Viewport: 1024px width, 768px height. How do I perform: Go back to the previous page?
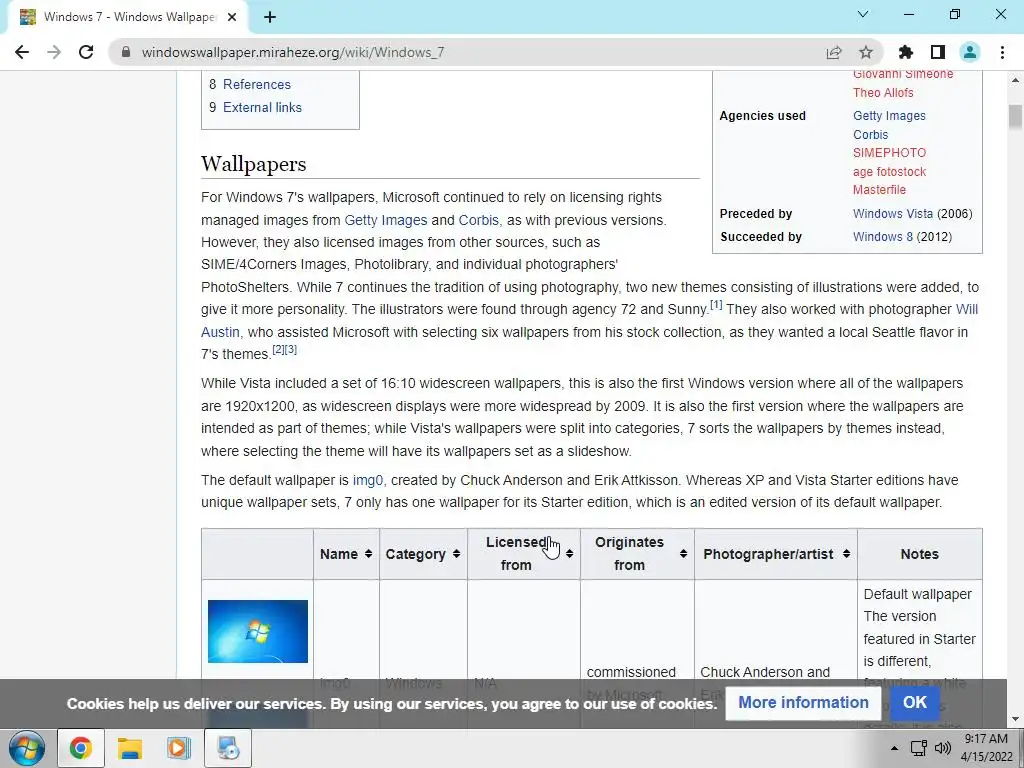[22, 52]
